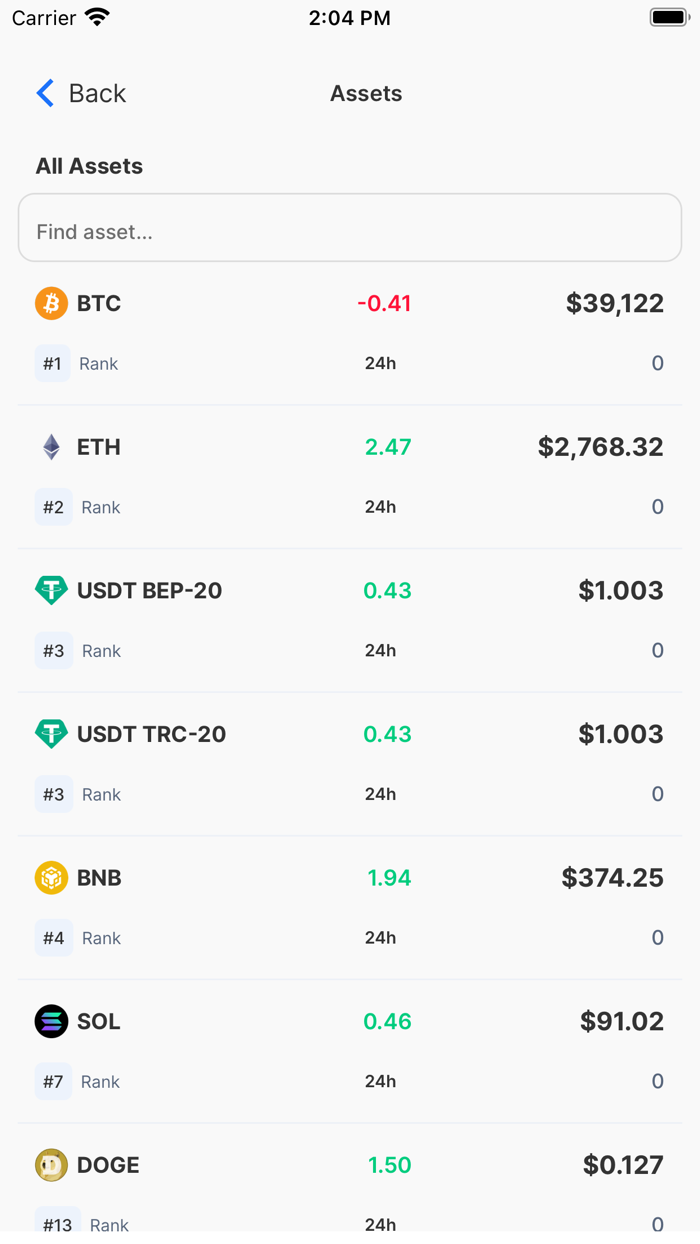Tap the battery indicator in status bar

coord(667,15)
